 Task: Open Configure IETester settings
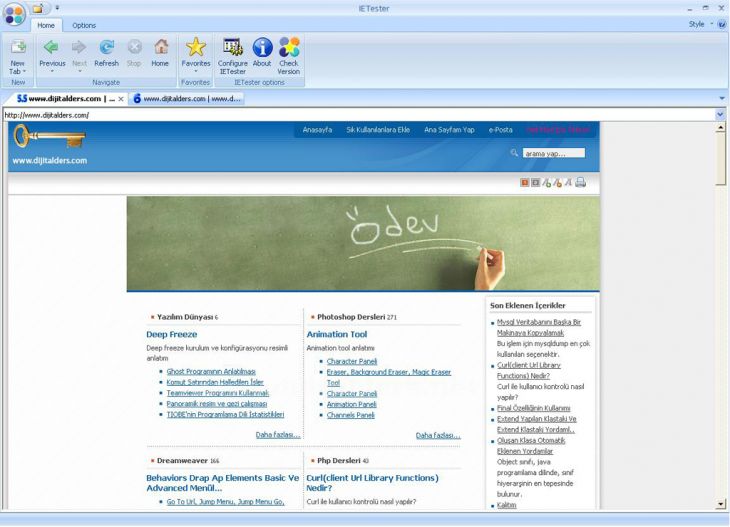pyautogui.click(x=233, y=49)
